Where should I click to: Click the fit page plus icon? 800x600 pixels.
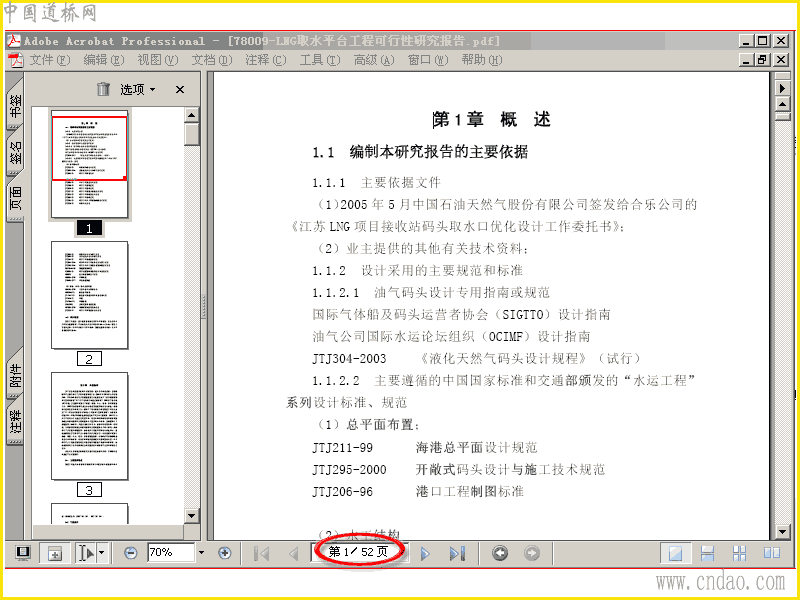54,553
